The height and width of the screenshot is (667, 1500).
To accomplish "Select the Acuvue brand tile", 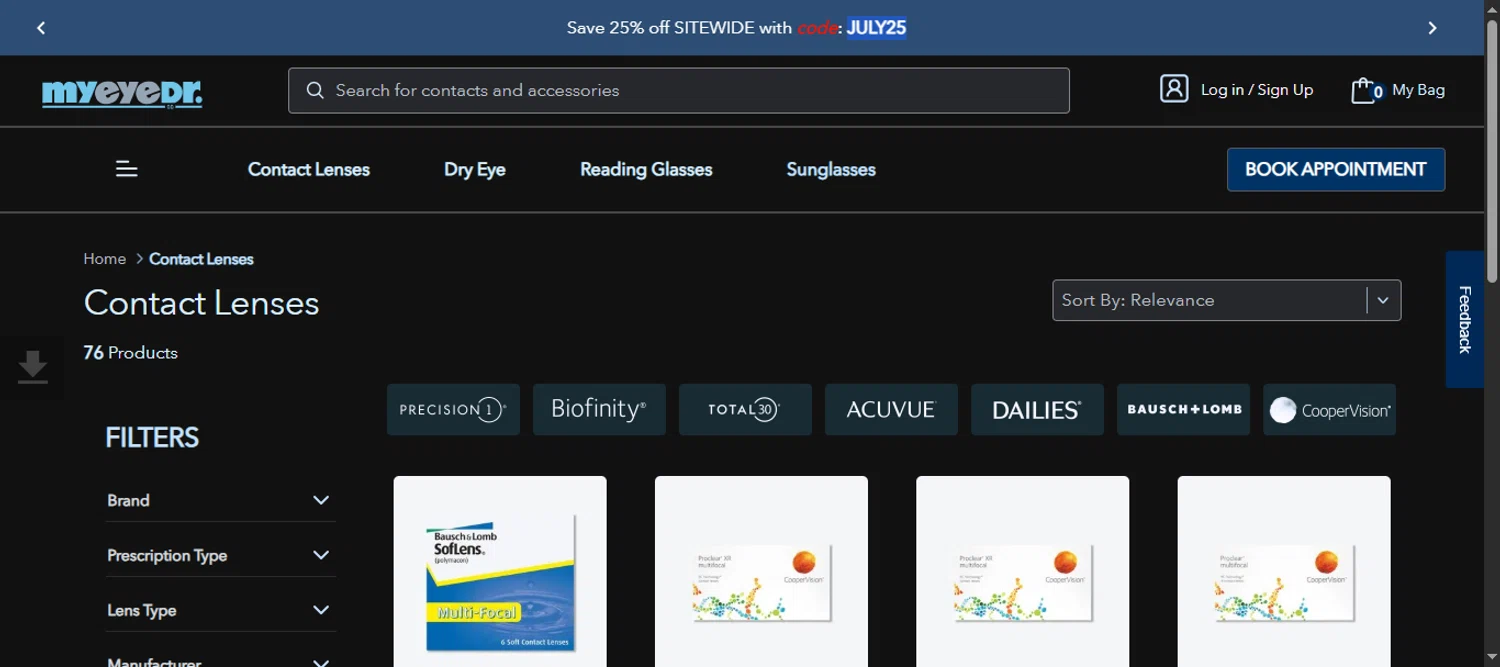I will [891, 409].
